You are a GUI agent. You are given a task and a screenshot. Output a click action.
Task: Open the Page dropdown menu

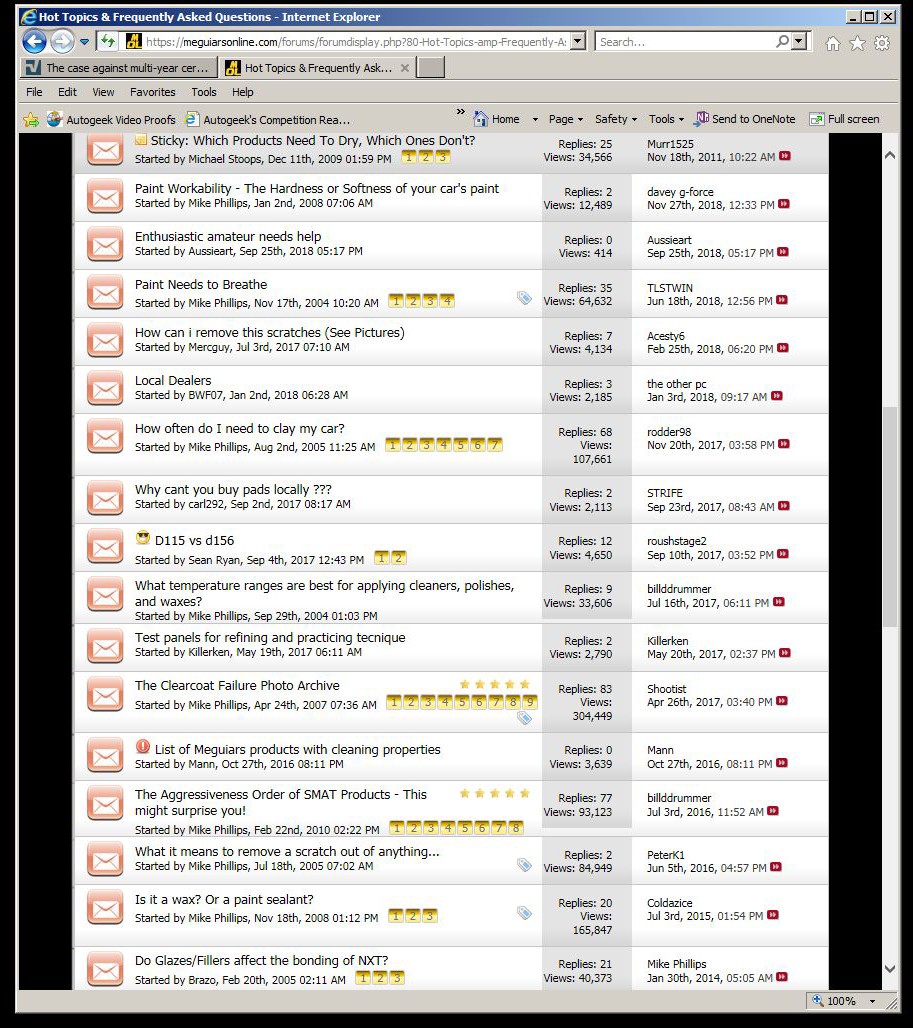566,119
